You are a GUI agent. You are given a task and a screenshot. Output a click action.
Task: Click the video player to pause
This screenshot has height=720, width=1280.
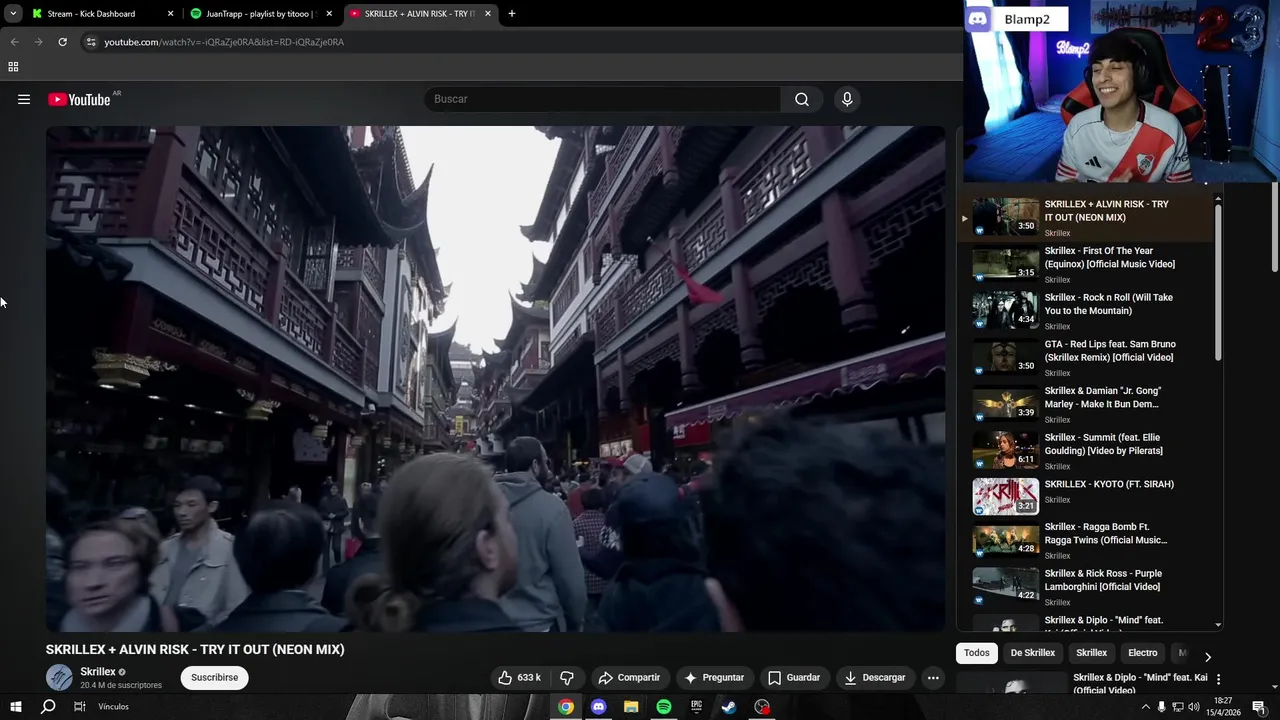click(495, 378)
